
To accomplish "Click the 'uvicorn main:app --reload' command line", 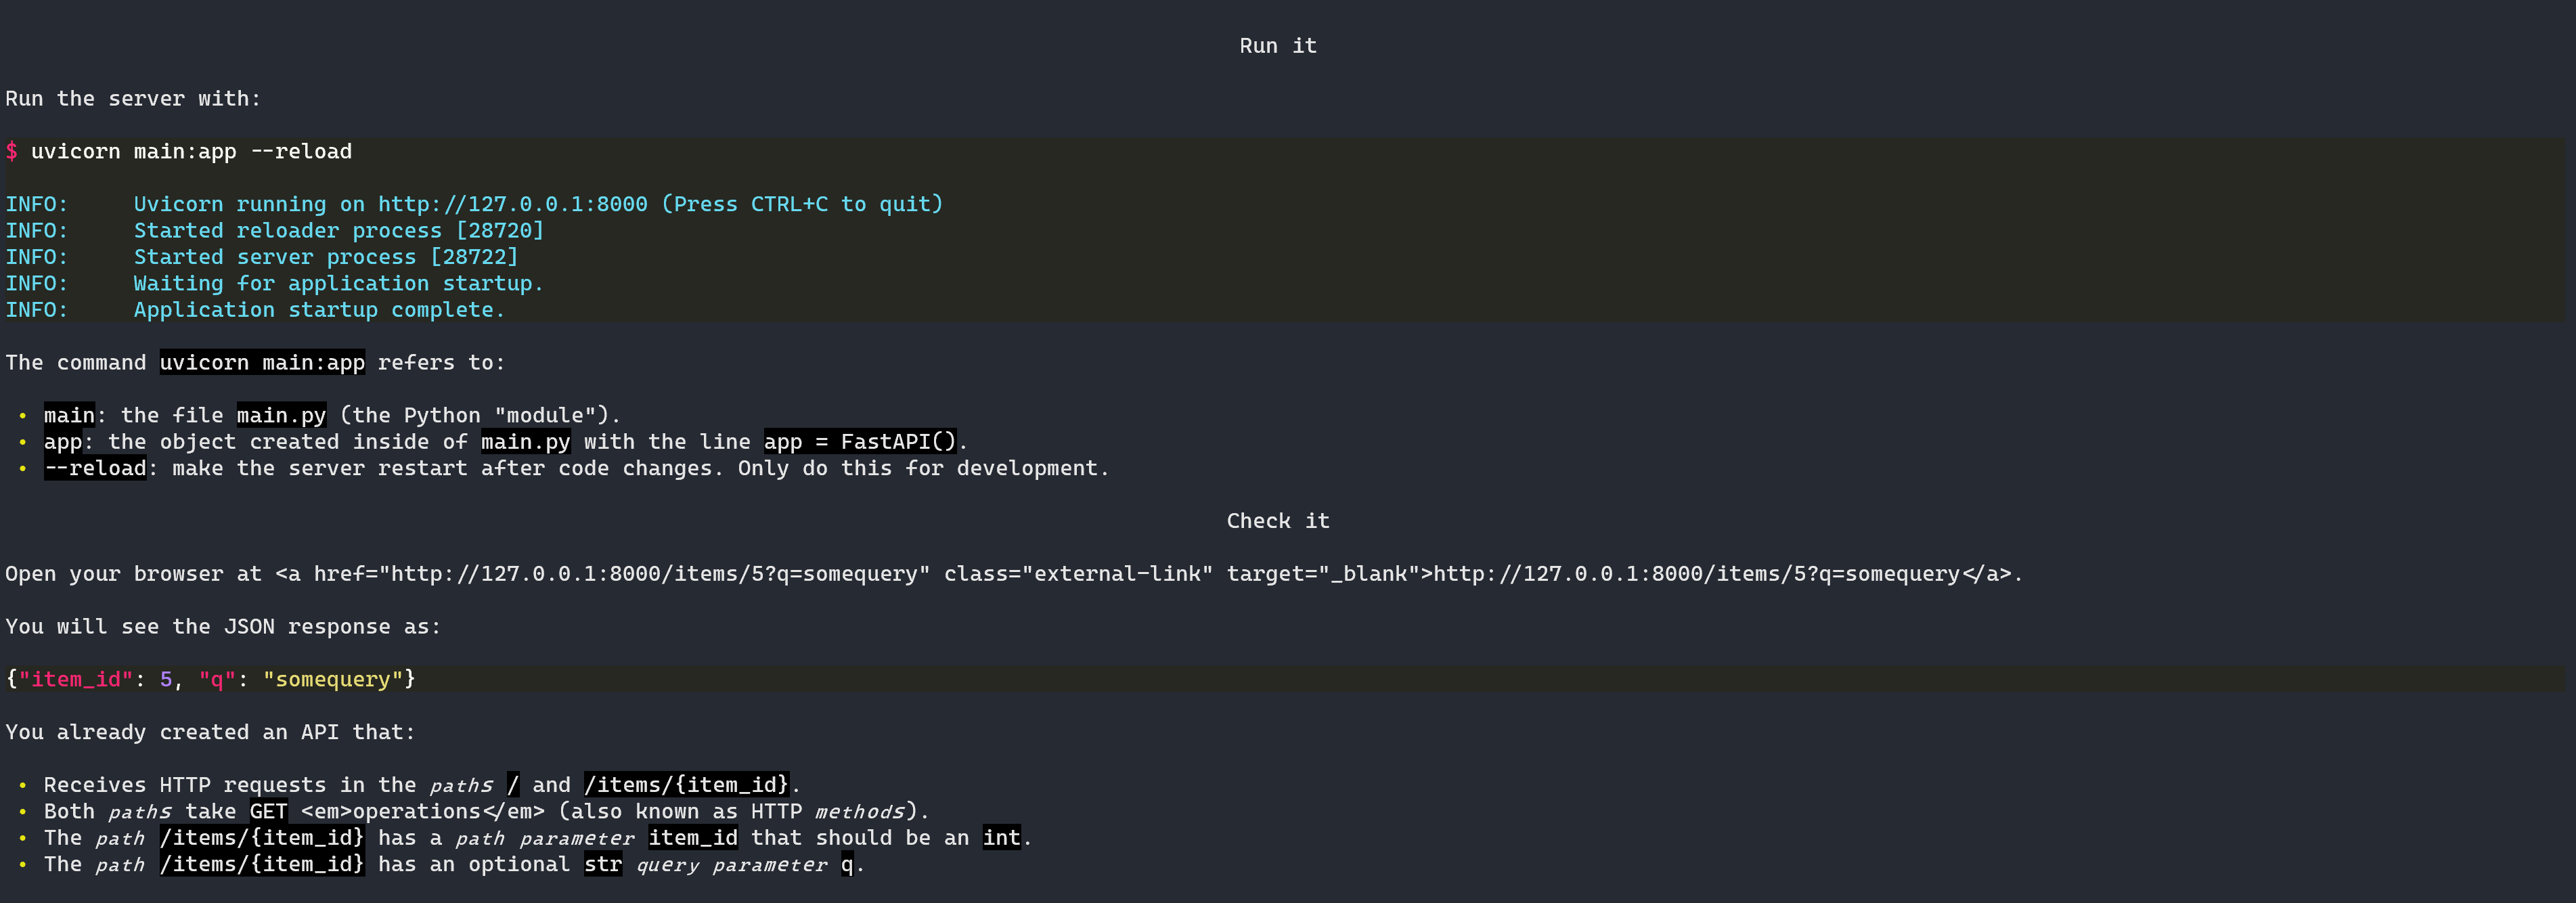I will (191, 152).
